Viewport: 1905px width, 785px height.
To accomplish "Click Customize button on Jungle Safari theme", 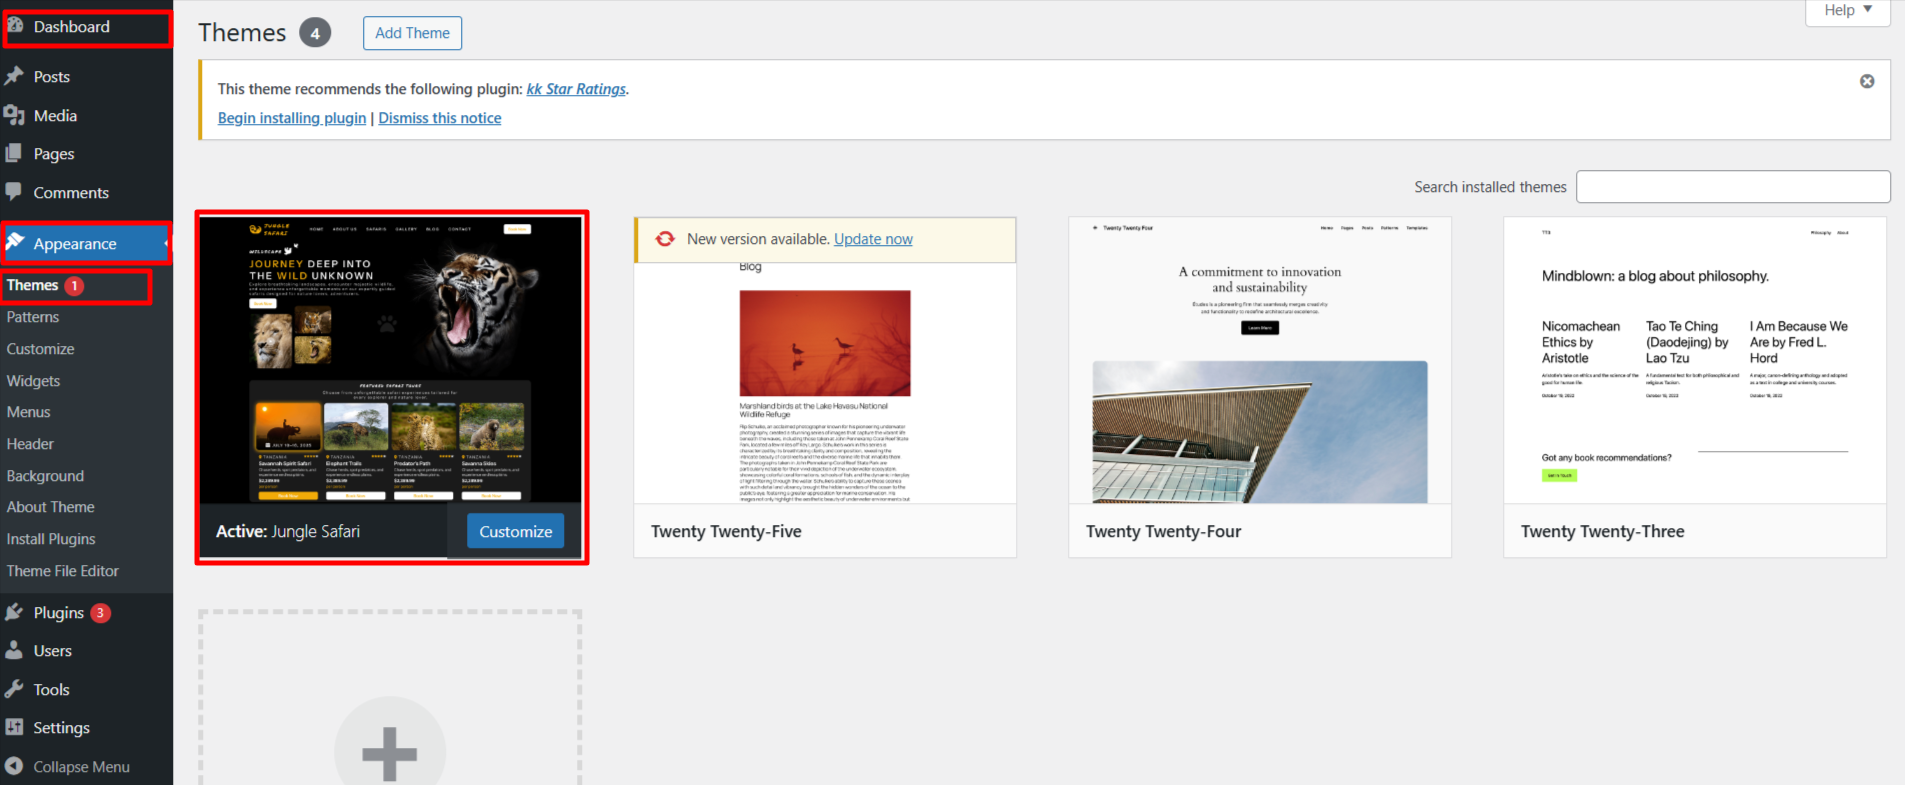I will pyautogui.click(x=516, y=531).
